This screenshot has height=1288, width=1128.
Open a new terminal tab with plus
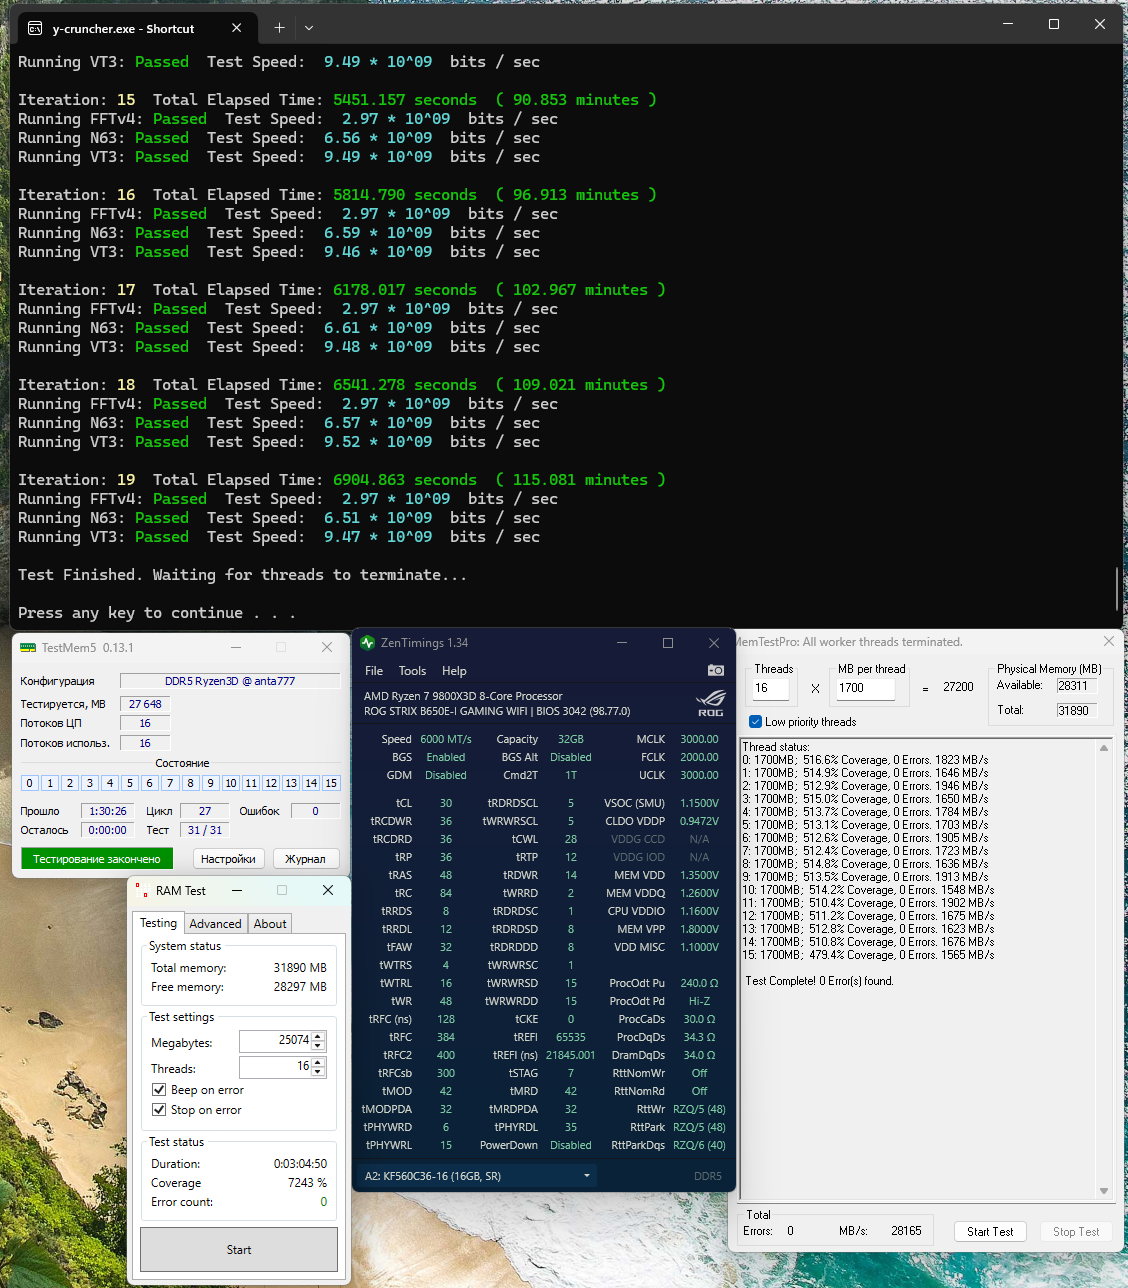279,28
